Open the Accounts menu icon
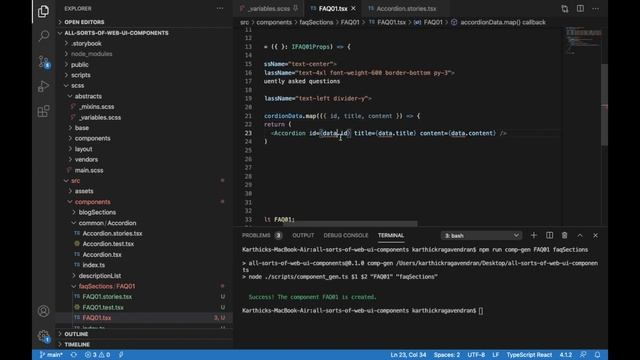This screenshot has width=640, height=360. [43, 311]
